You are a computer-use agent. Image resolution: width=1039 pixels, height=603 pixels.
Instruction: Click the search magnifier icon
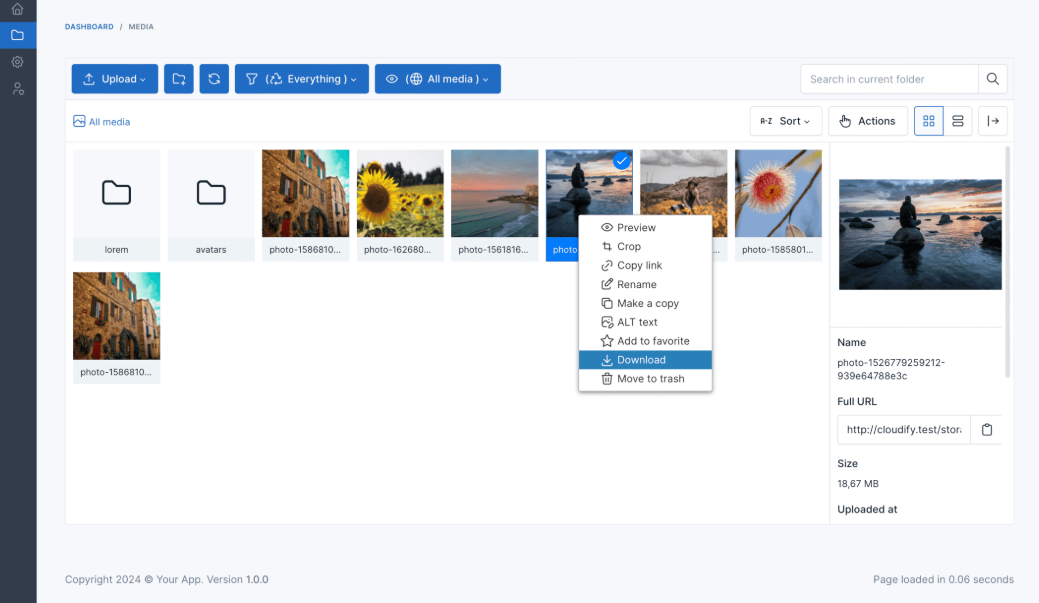[x=993, y=79]
